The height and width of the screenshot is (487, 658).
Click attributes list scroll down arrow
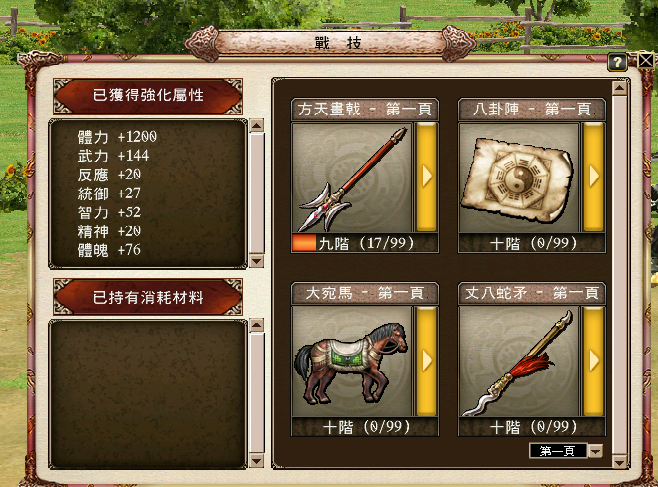[256, 261]
